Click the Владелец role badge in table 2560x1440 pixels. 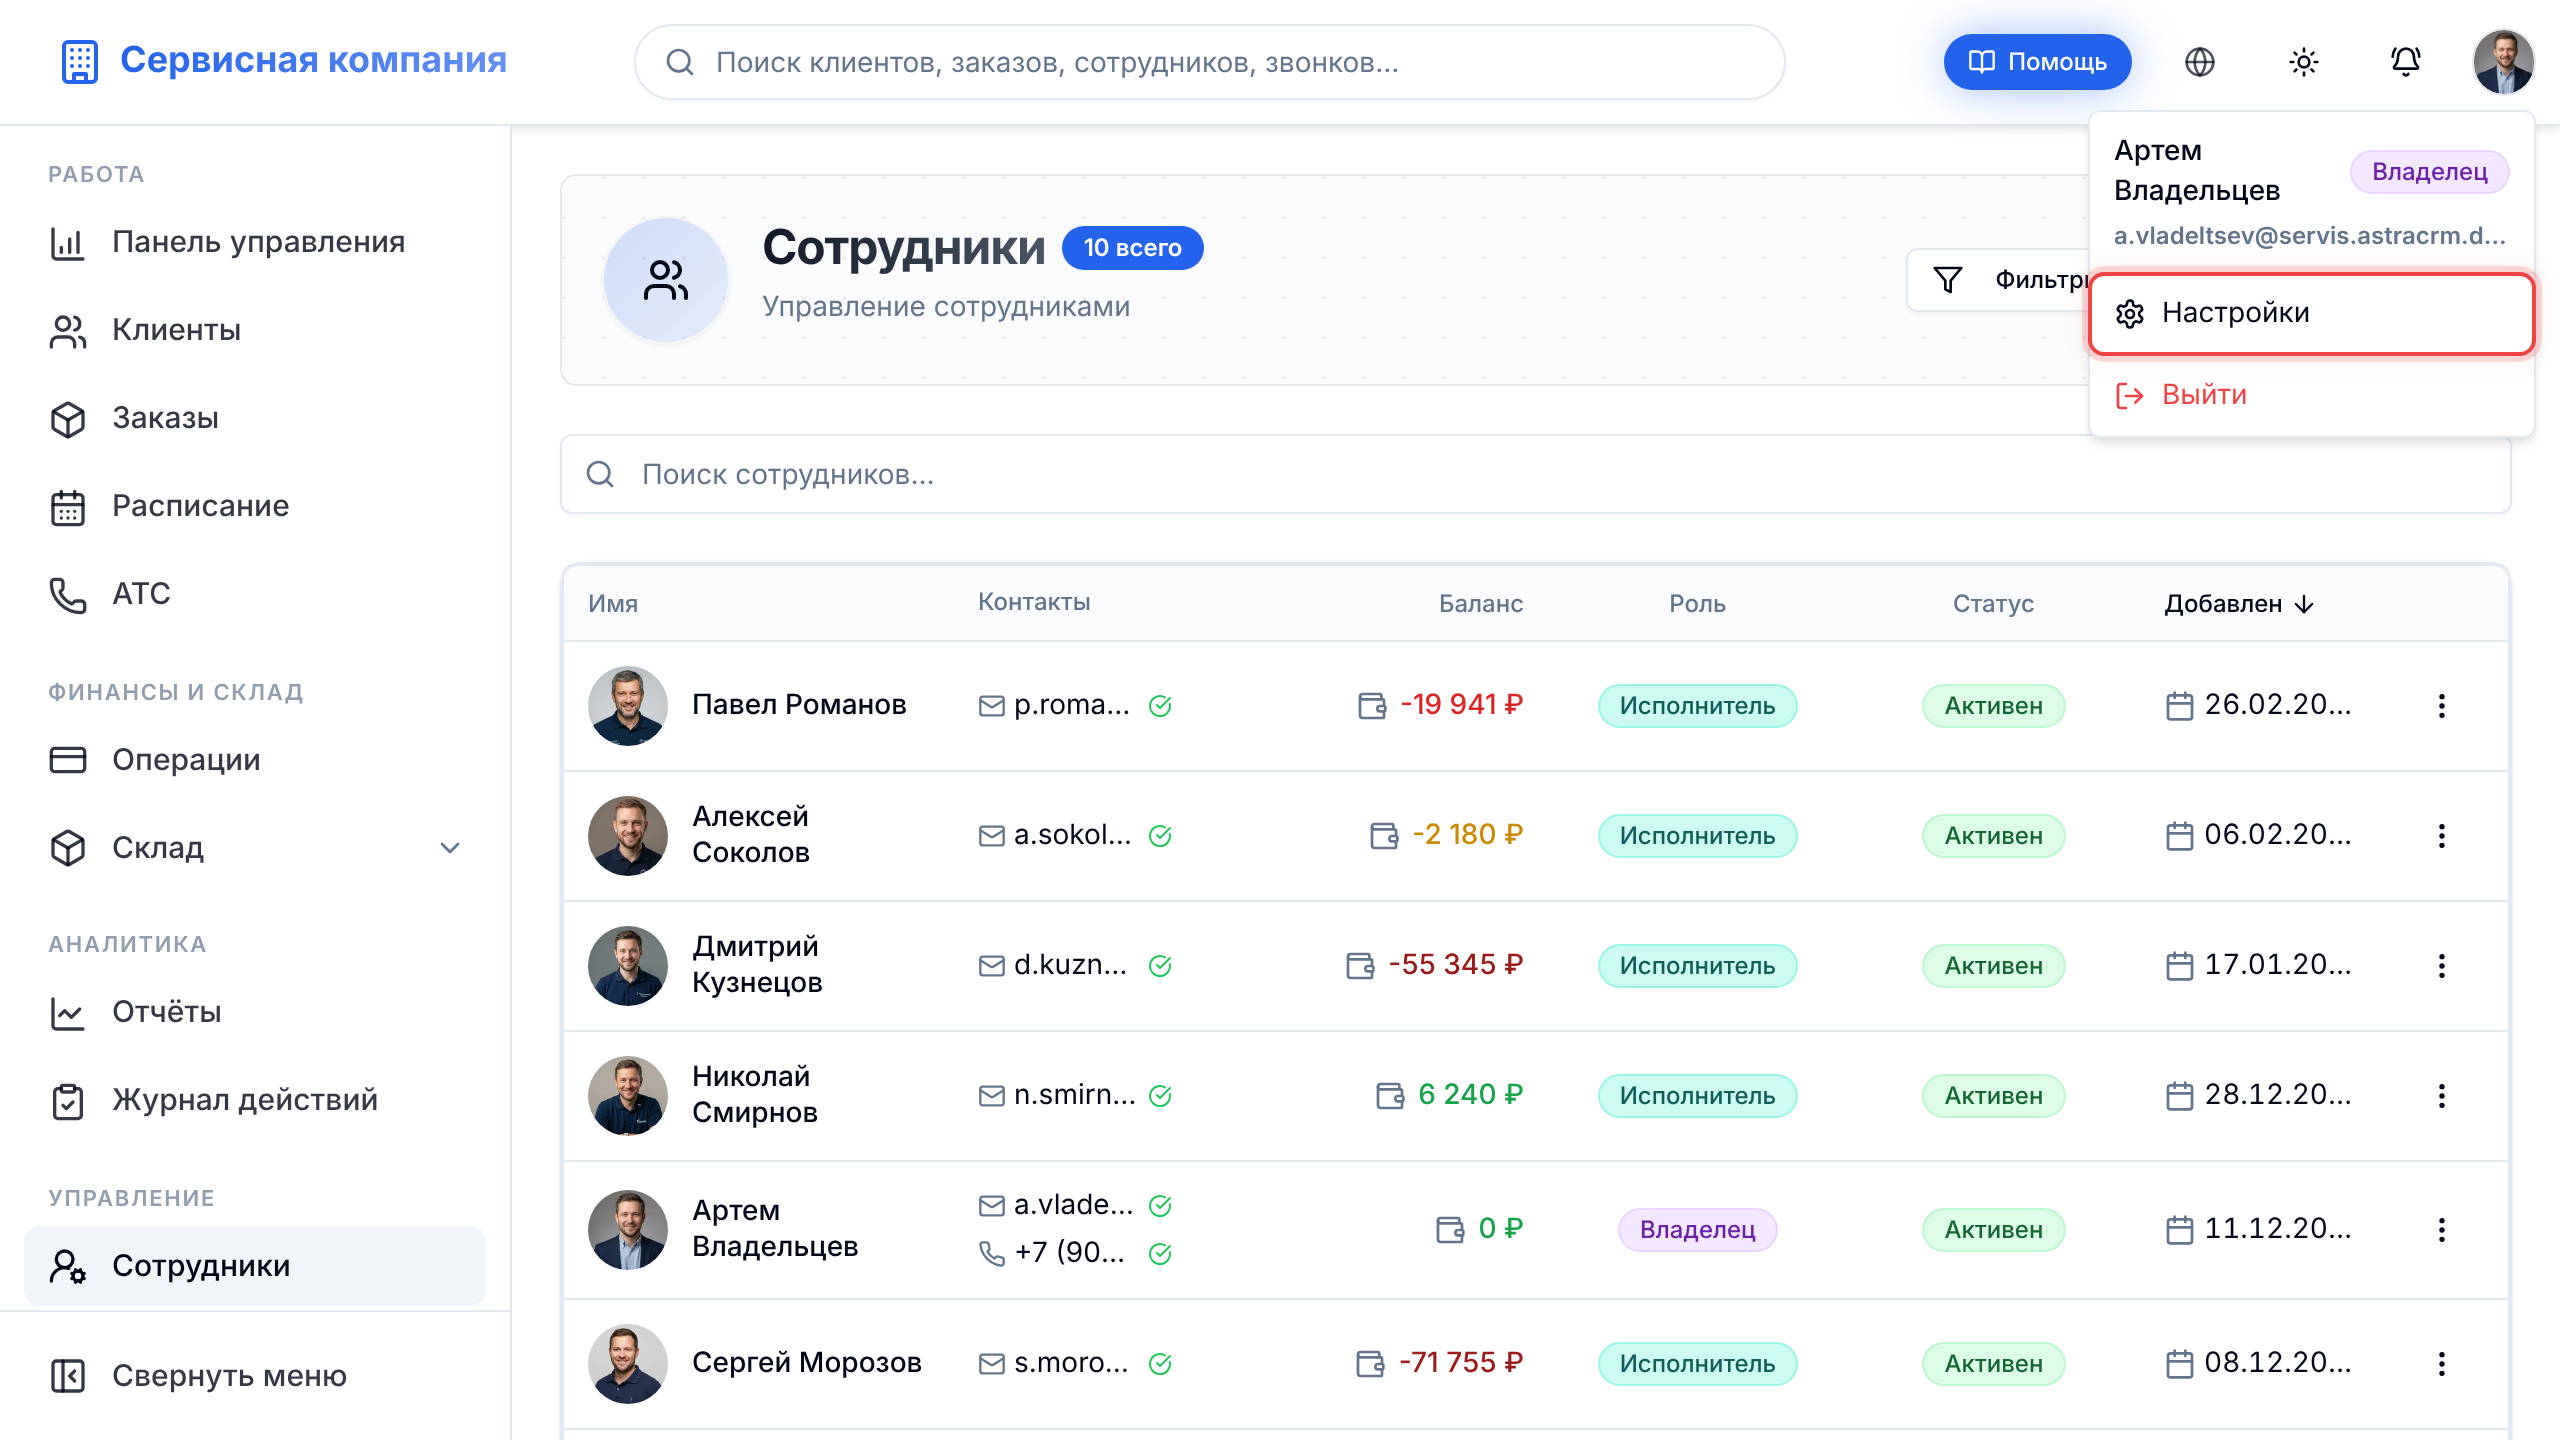coord(1697,1230)
